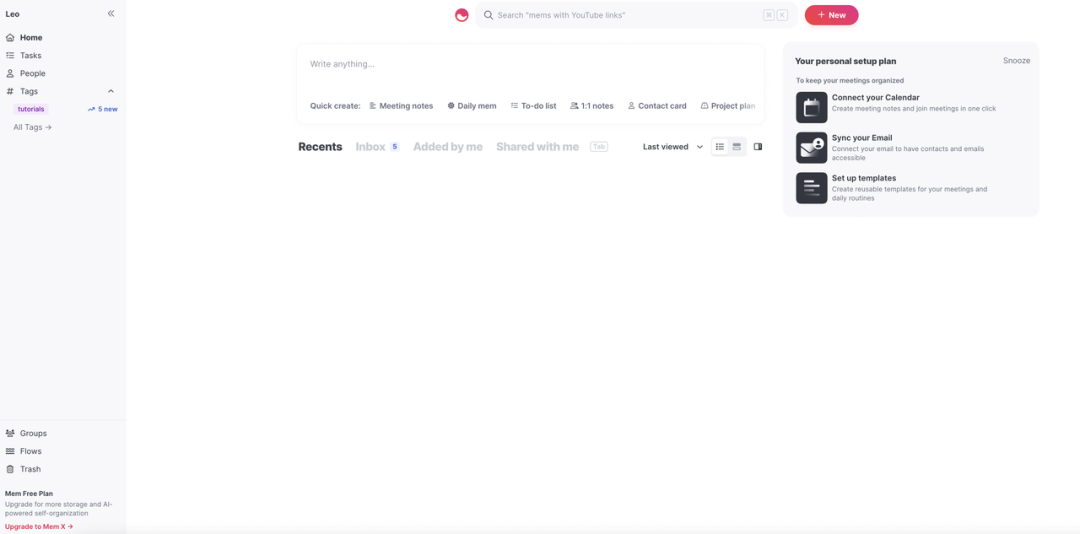This screenshot has height=534, width=1080.
Task: Click the Mem logo icon
Action: click(x=461, y=15)
